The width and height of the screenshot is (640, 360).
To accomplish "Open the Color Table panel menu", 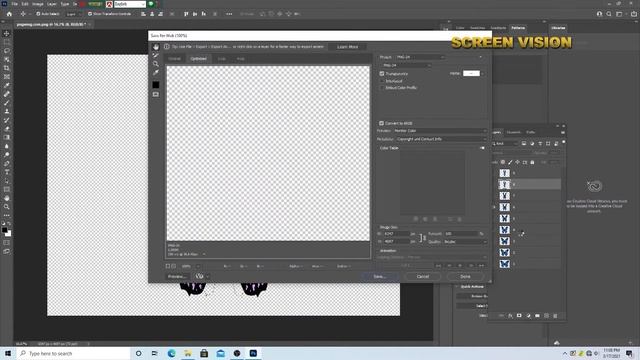I will click(x=482, y=148).
